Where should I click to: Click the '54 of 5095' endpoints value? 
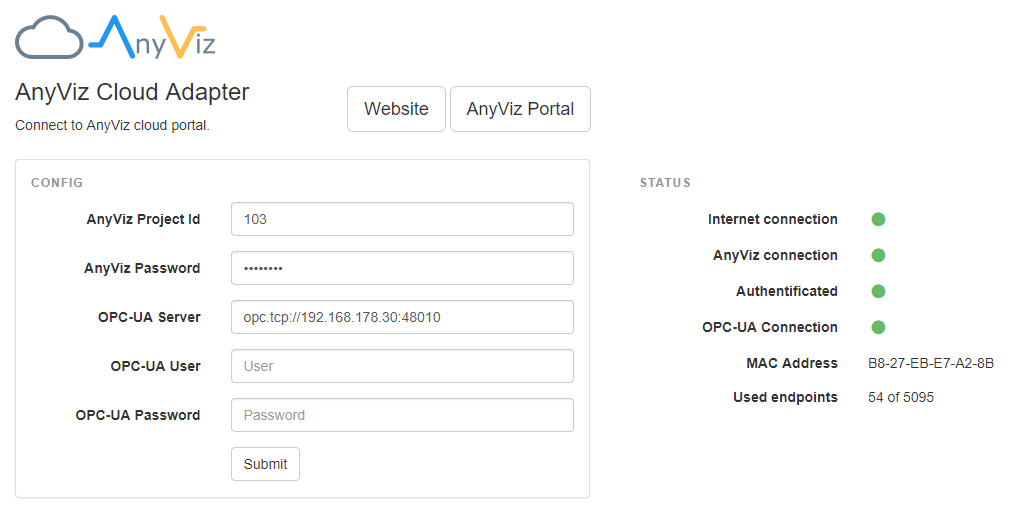pyautogui.click(x=901, y=397)
